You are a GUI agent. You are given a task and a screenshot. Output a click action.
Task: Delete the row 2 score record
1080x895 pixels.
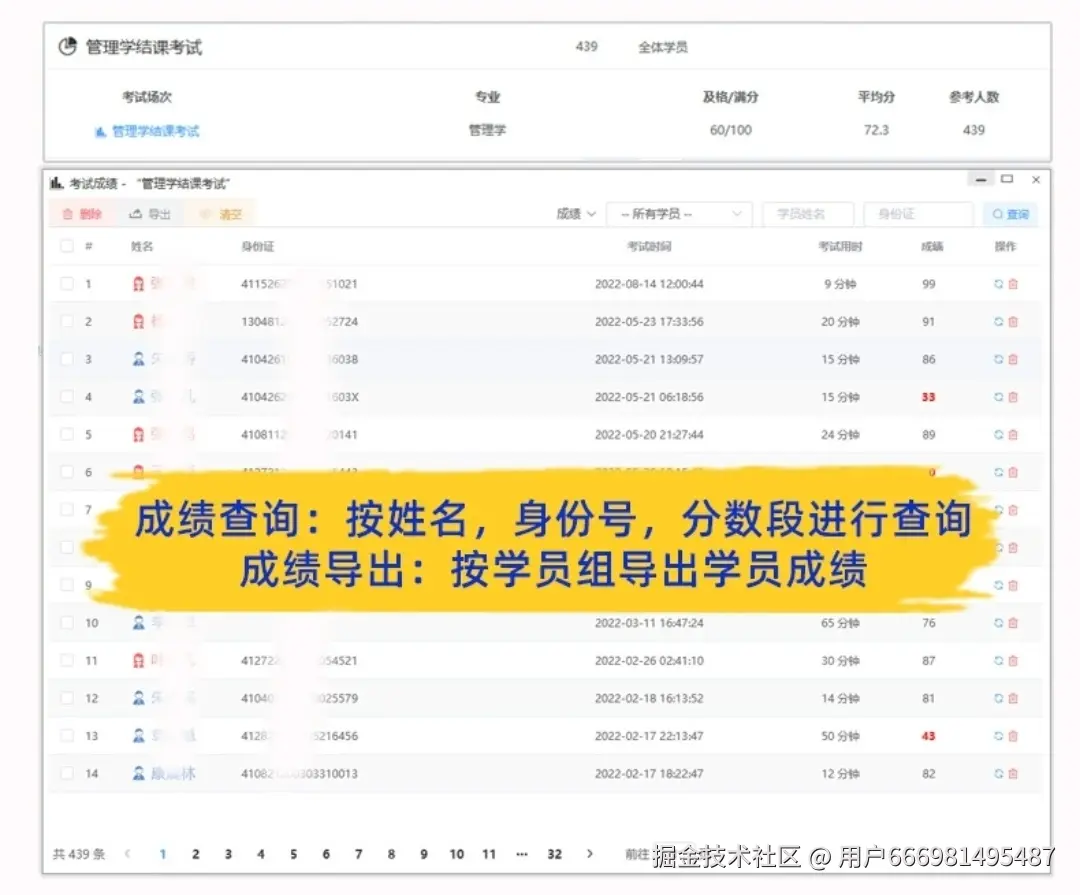tap(1013, 322)
